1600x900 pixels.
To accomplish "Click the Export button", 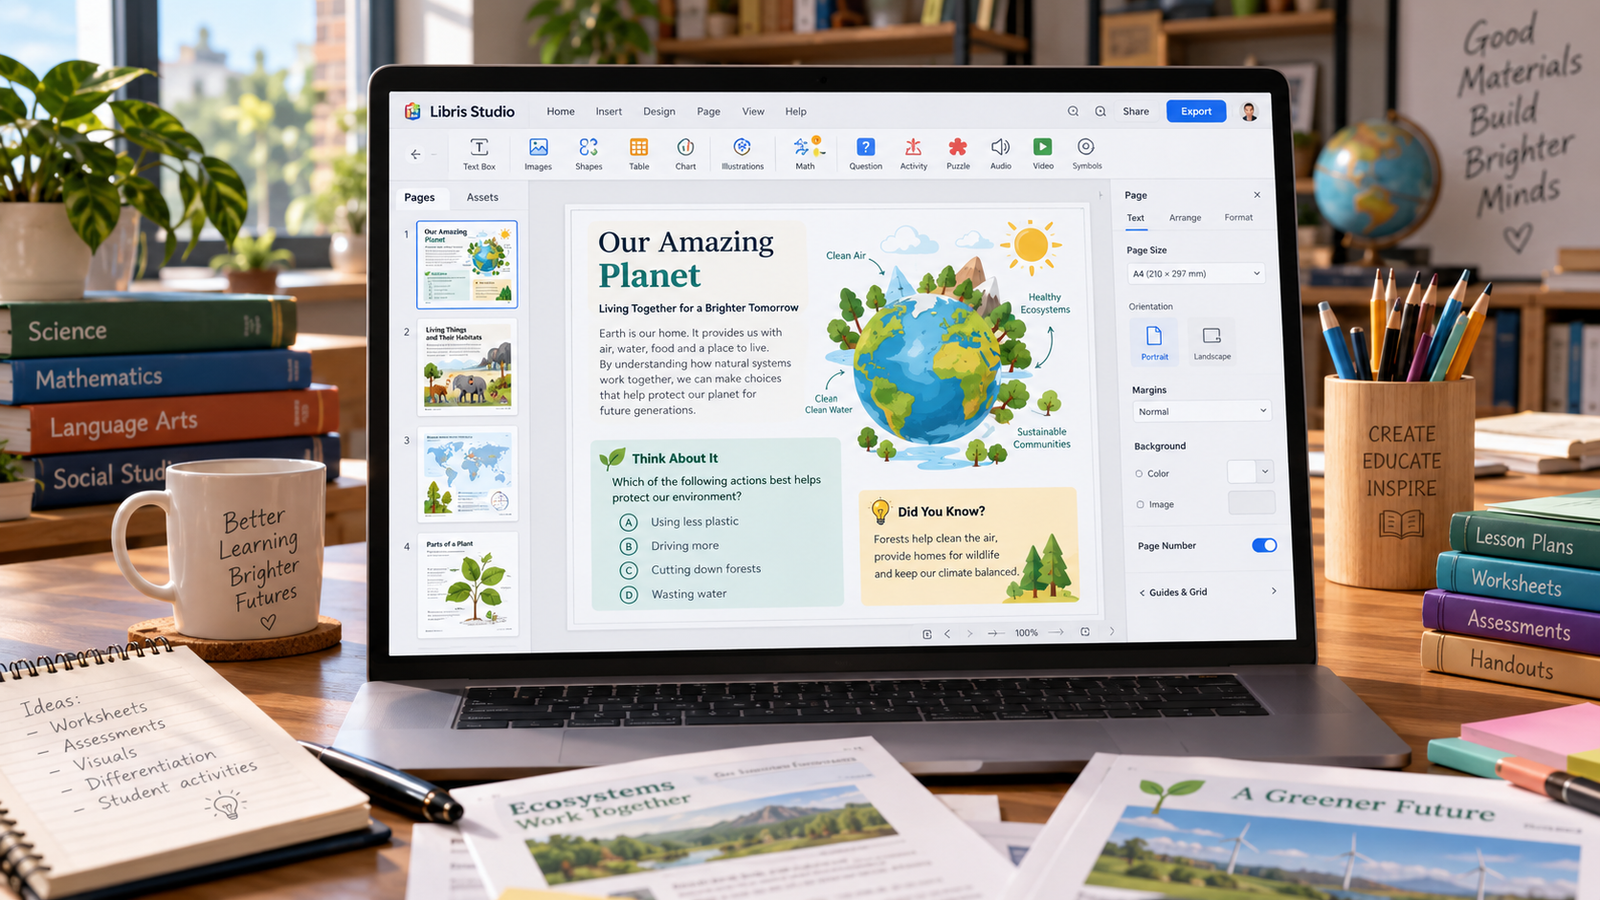I will [x=1196, y=111].
